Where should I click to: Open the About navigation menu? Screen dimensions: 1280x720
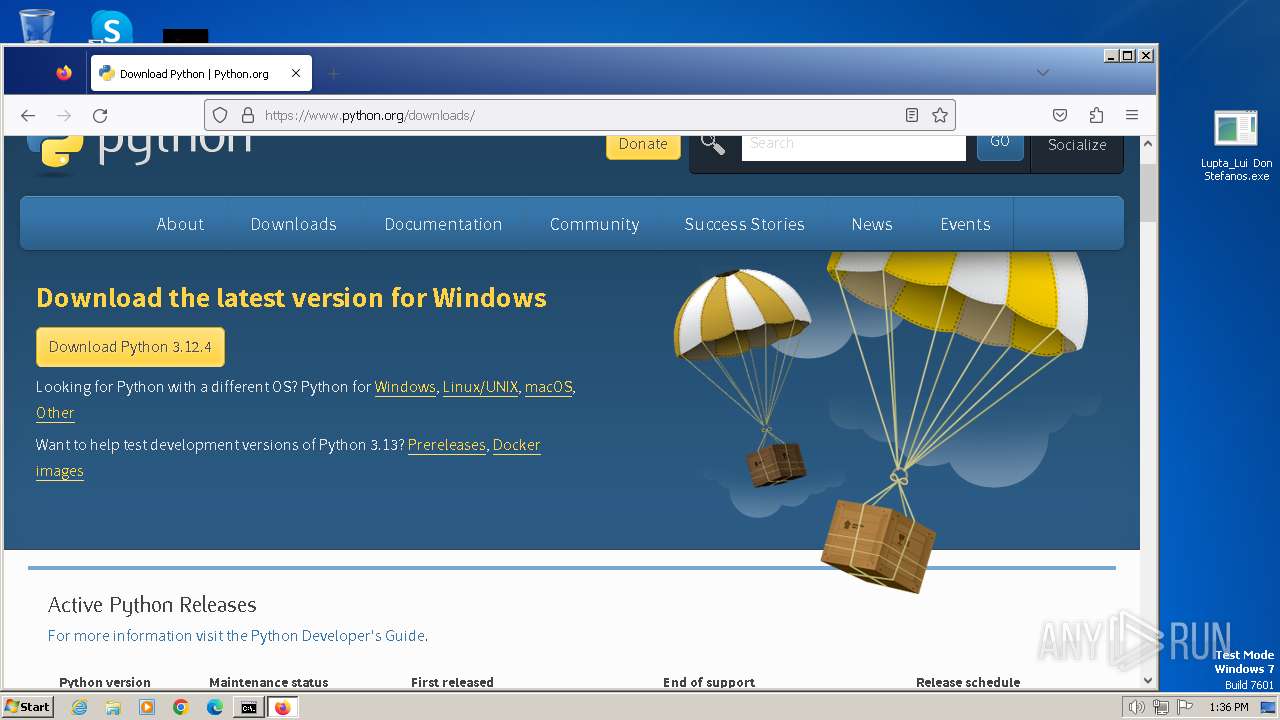[180, 224]
